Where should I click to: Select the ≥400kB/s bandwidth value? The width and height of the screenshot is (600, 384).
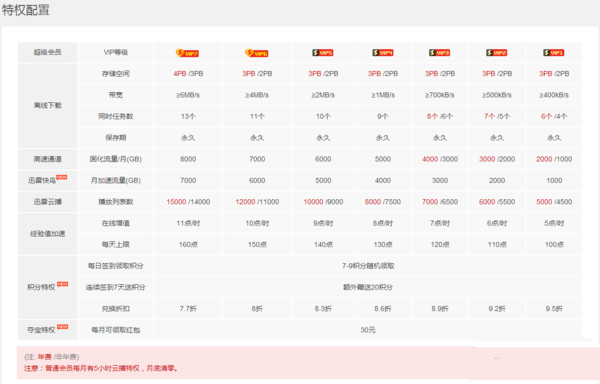point(554,95)
